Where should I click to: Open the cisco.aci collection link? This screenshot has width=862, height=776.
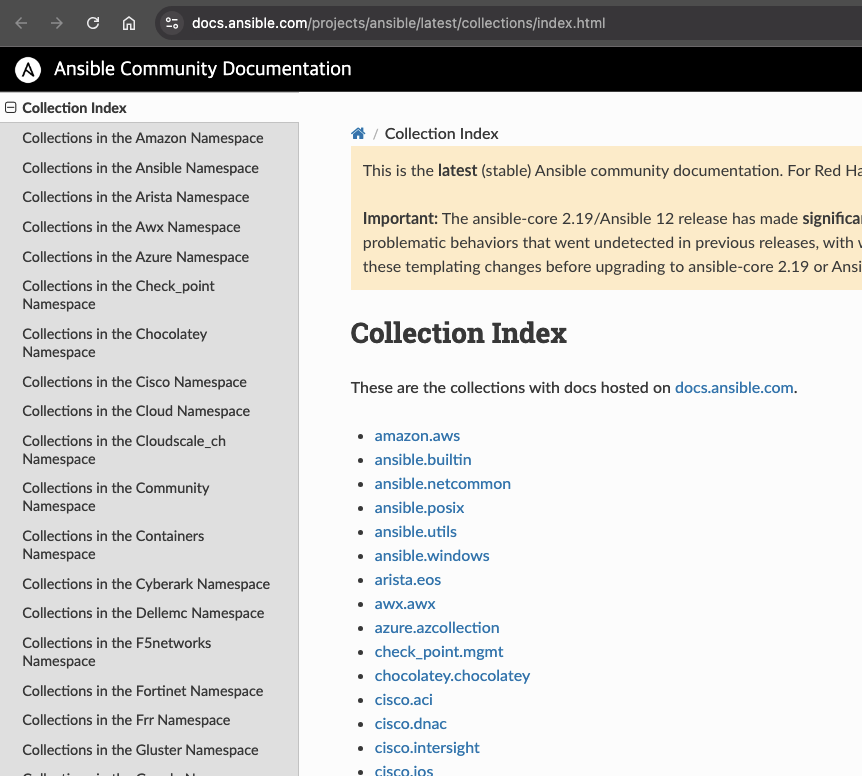(x=404, y=700)
